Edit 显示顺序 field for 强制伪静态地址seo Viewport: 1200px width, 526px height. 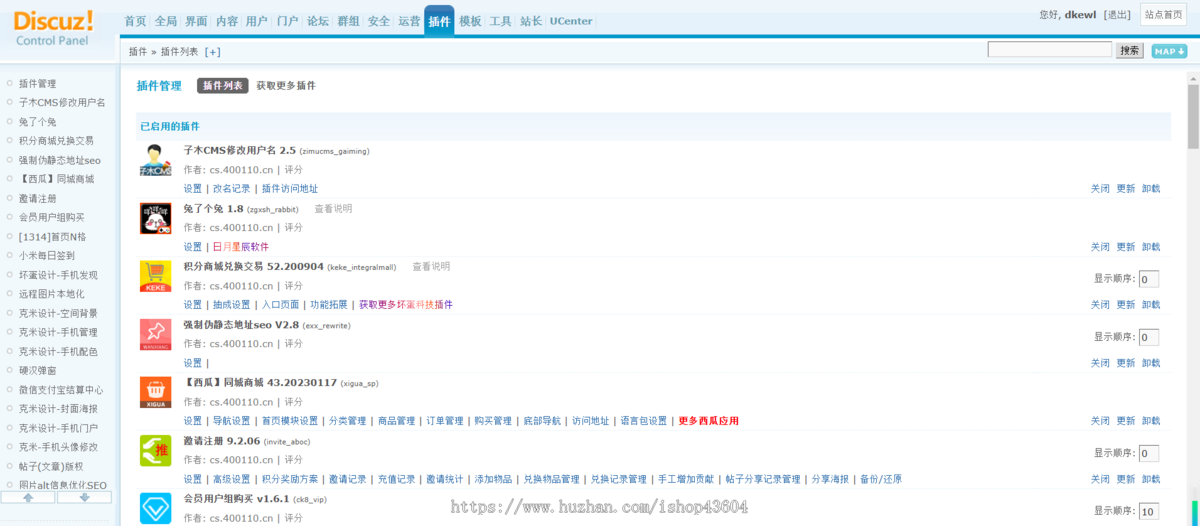(x=1149, y=337)
